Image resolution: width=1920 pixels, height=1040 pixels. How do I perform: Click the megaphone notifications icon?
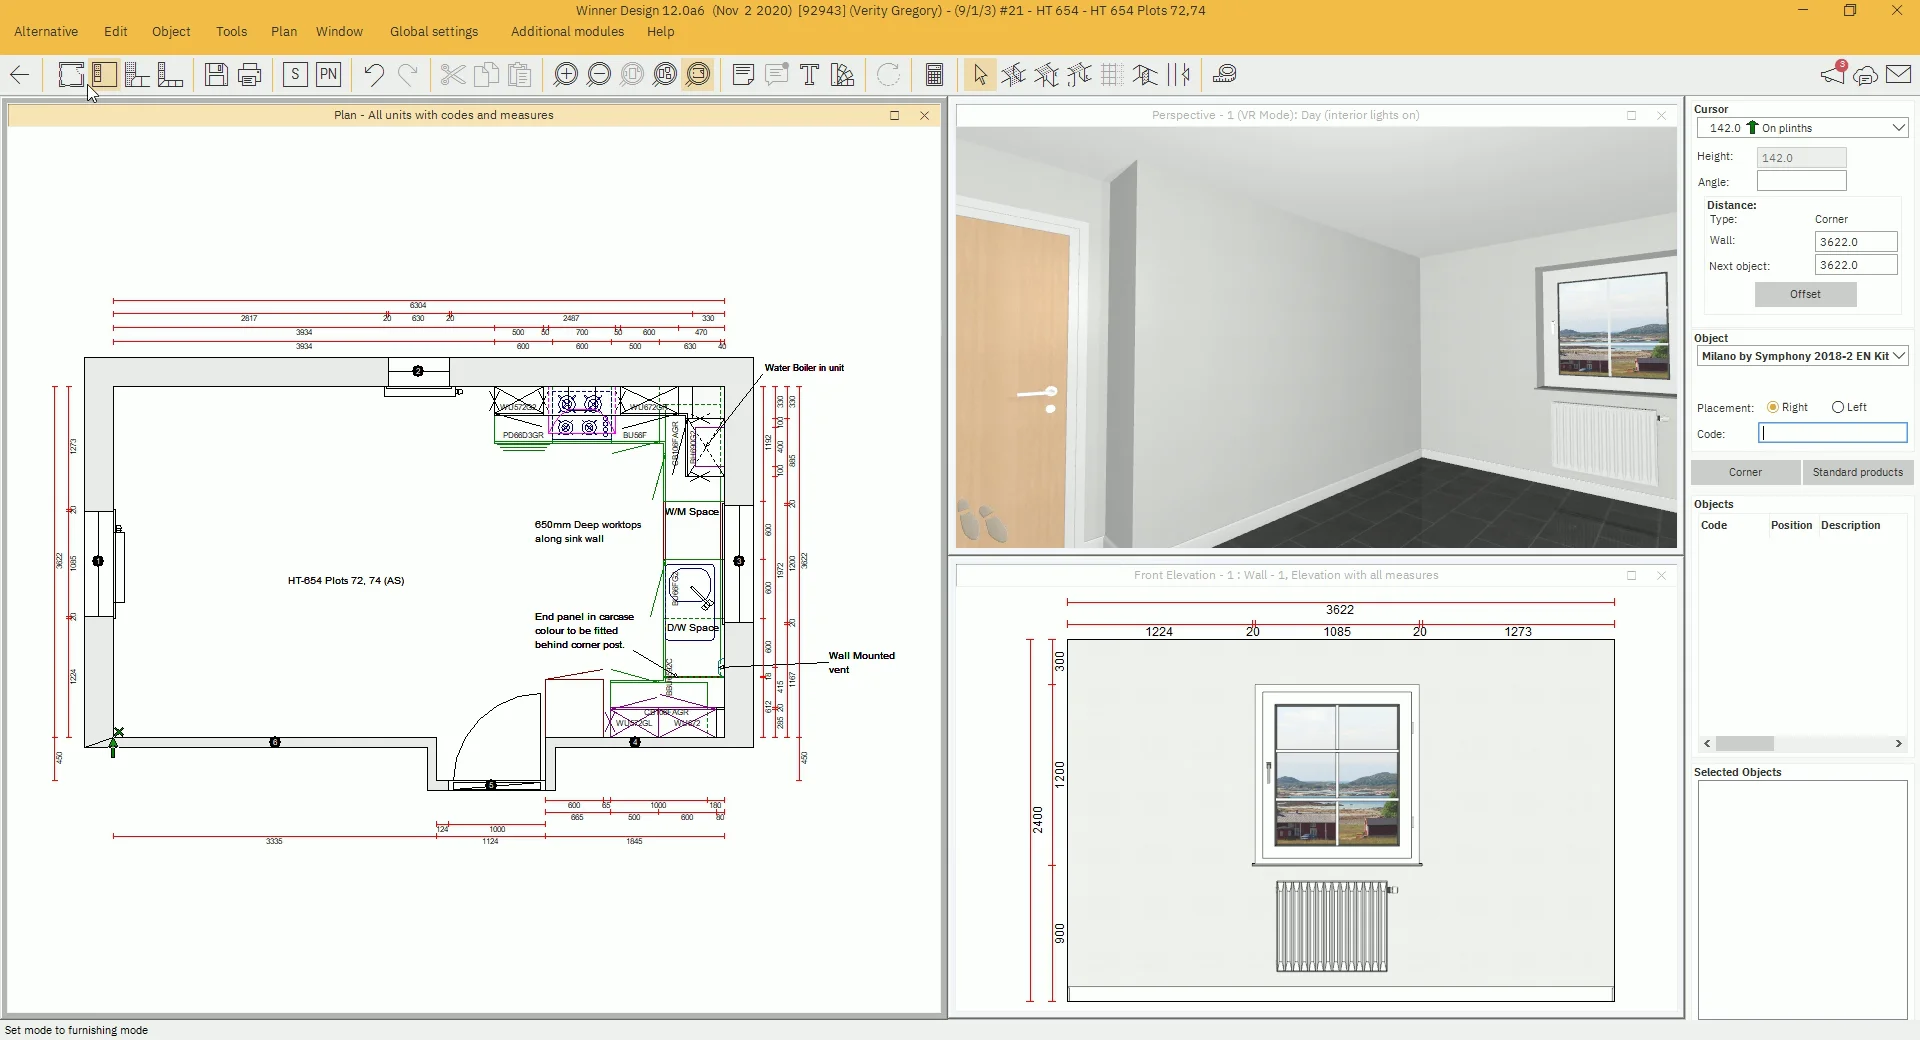point(1833,75)
